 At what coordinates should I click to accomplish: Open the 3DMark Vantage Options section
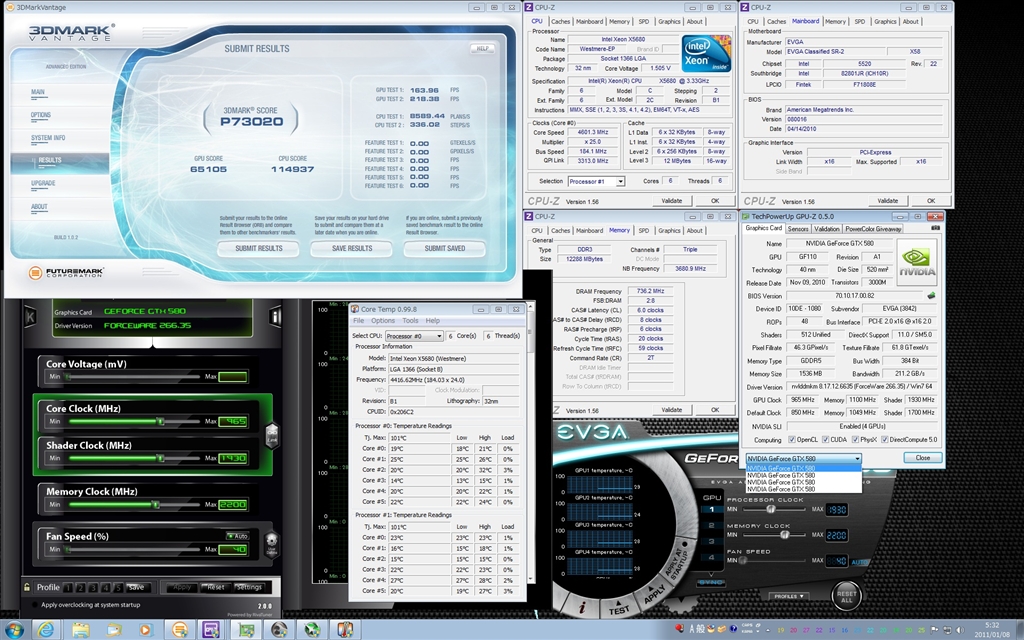pos(40,115)
